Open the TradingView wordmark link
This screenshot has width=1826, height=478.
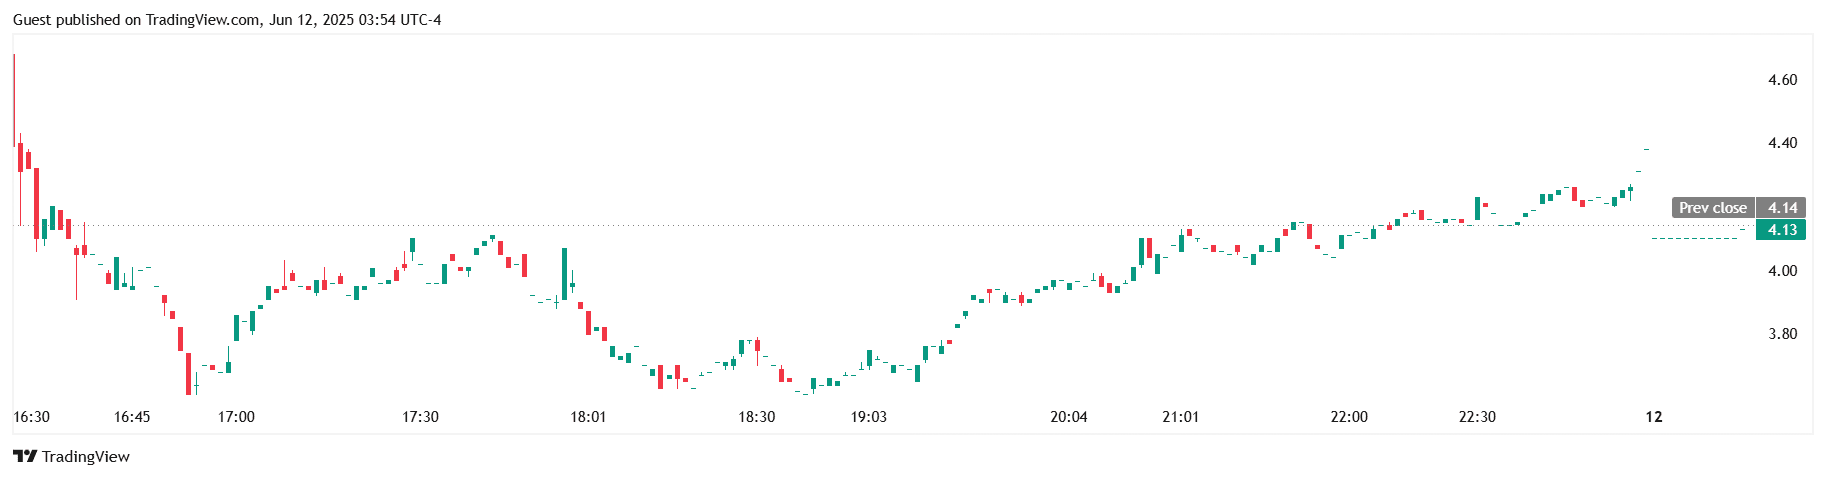pyautogui.click(x=86, y=457)
